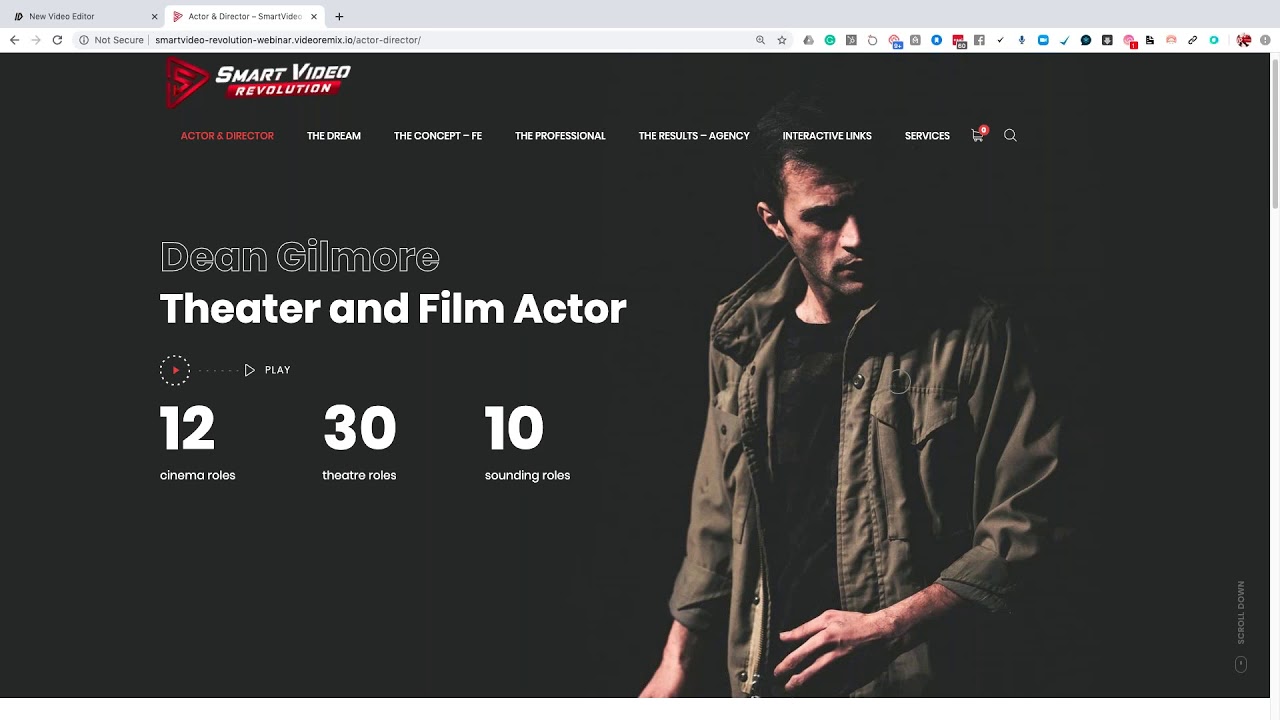Close the New Video Editor tab
The image size is (1280, 720).
click(154, 16)
